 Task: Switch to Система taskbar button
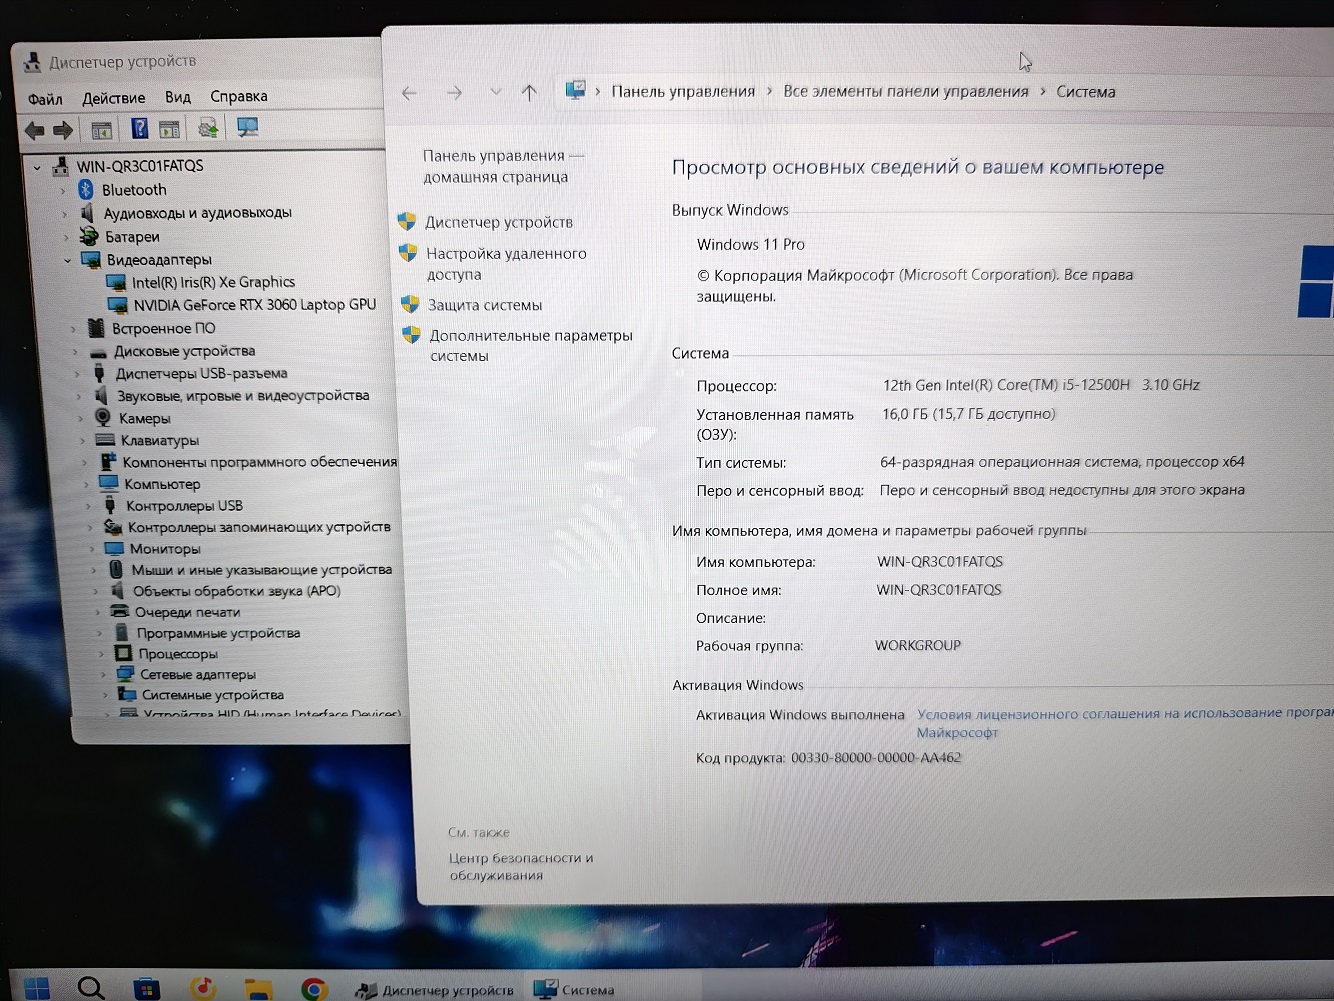click(x=576, y=990)
